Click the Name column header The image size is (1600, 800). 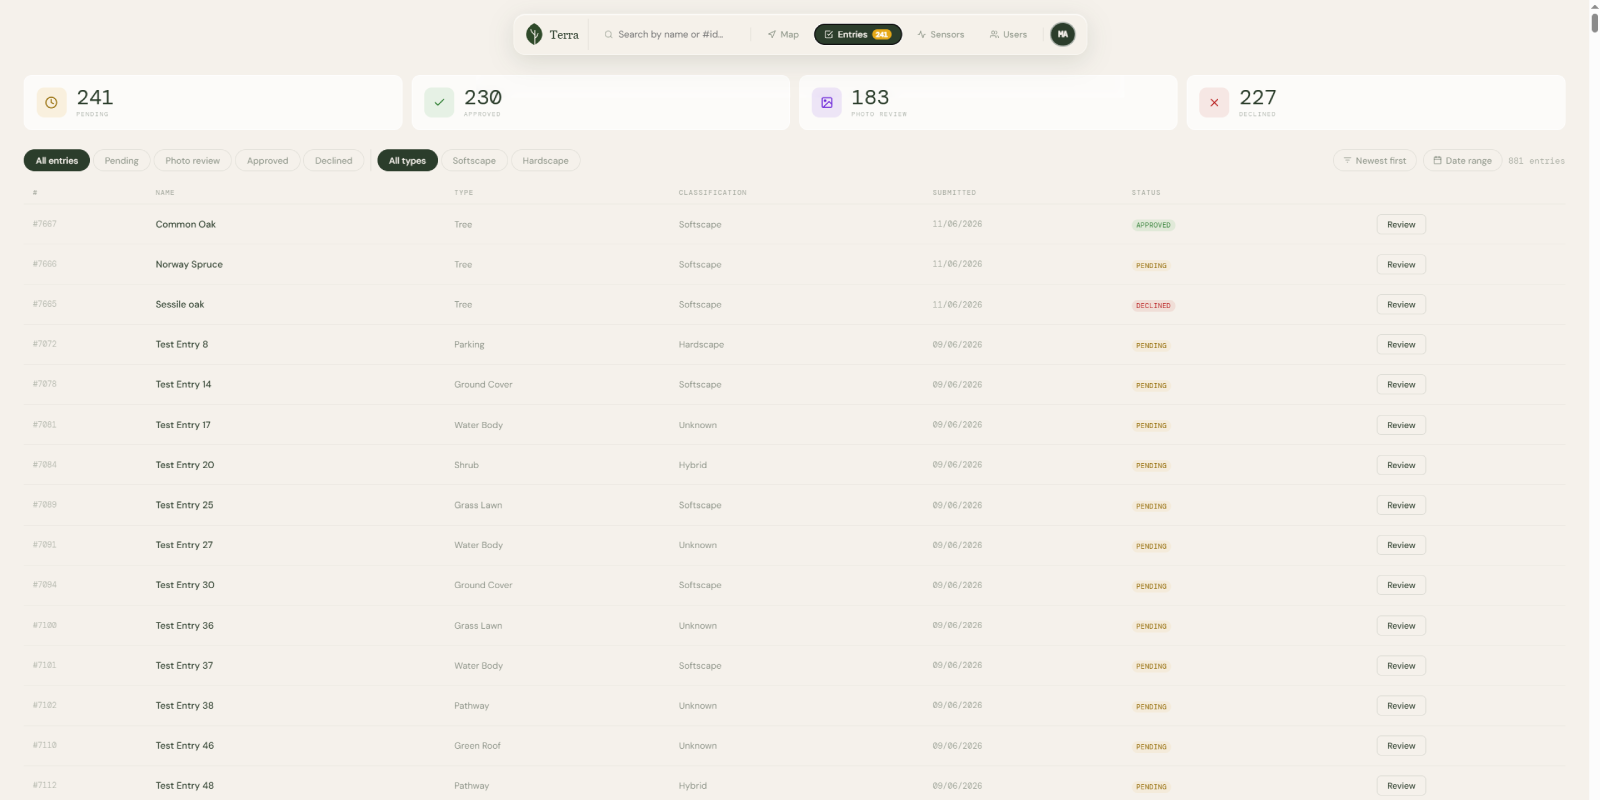165,192
